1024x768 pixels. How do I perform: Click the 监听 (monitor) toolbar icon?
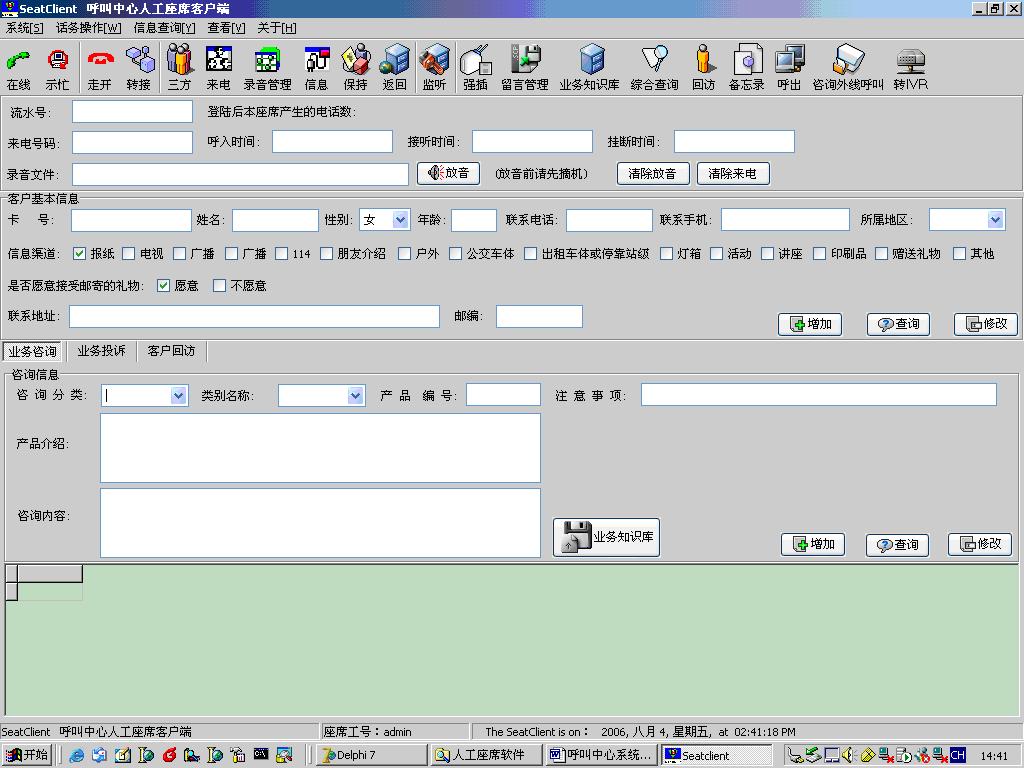click(x=434, y=68)
